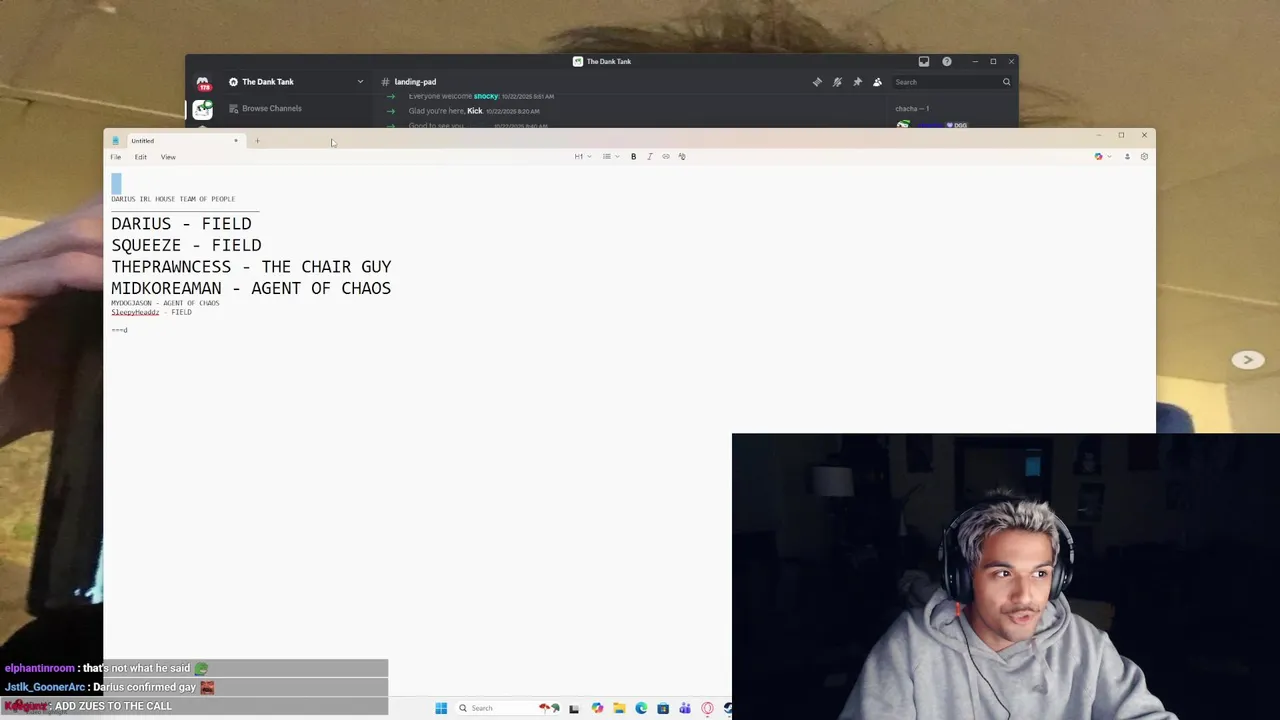
Task: Open the Notepad account profile icon
Action: coord(1127,156)
